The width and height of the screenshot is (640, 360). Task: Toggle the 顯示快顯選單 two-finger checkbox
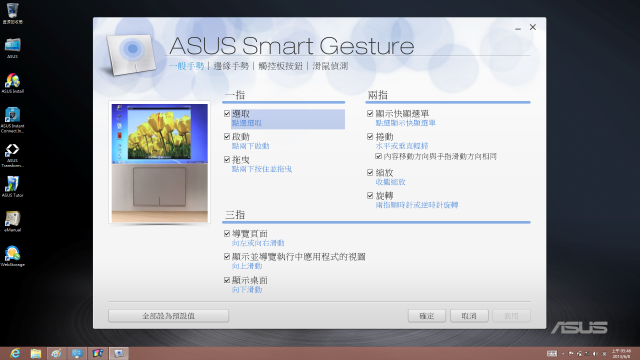tap(370, 113)
